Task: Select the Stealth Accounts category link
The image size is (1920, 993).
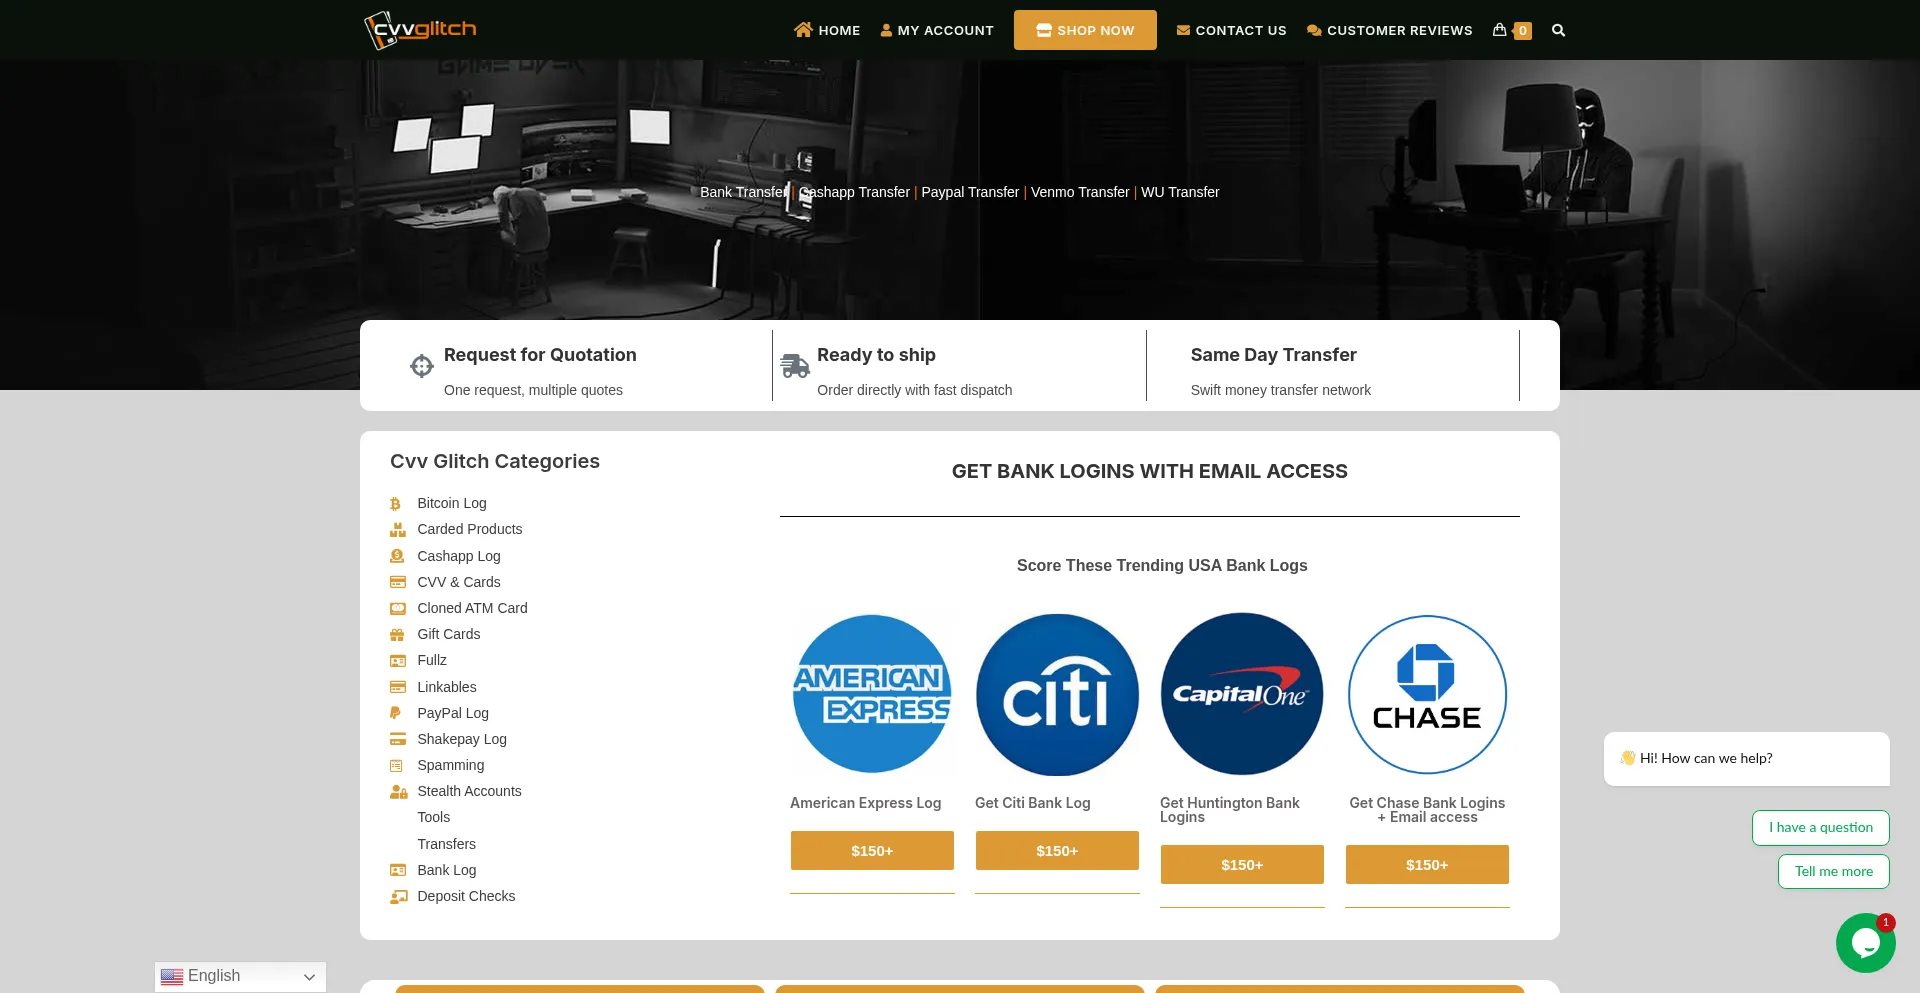Action: (469, 791)
